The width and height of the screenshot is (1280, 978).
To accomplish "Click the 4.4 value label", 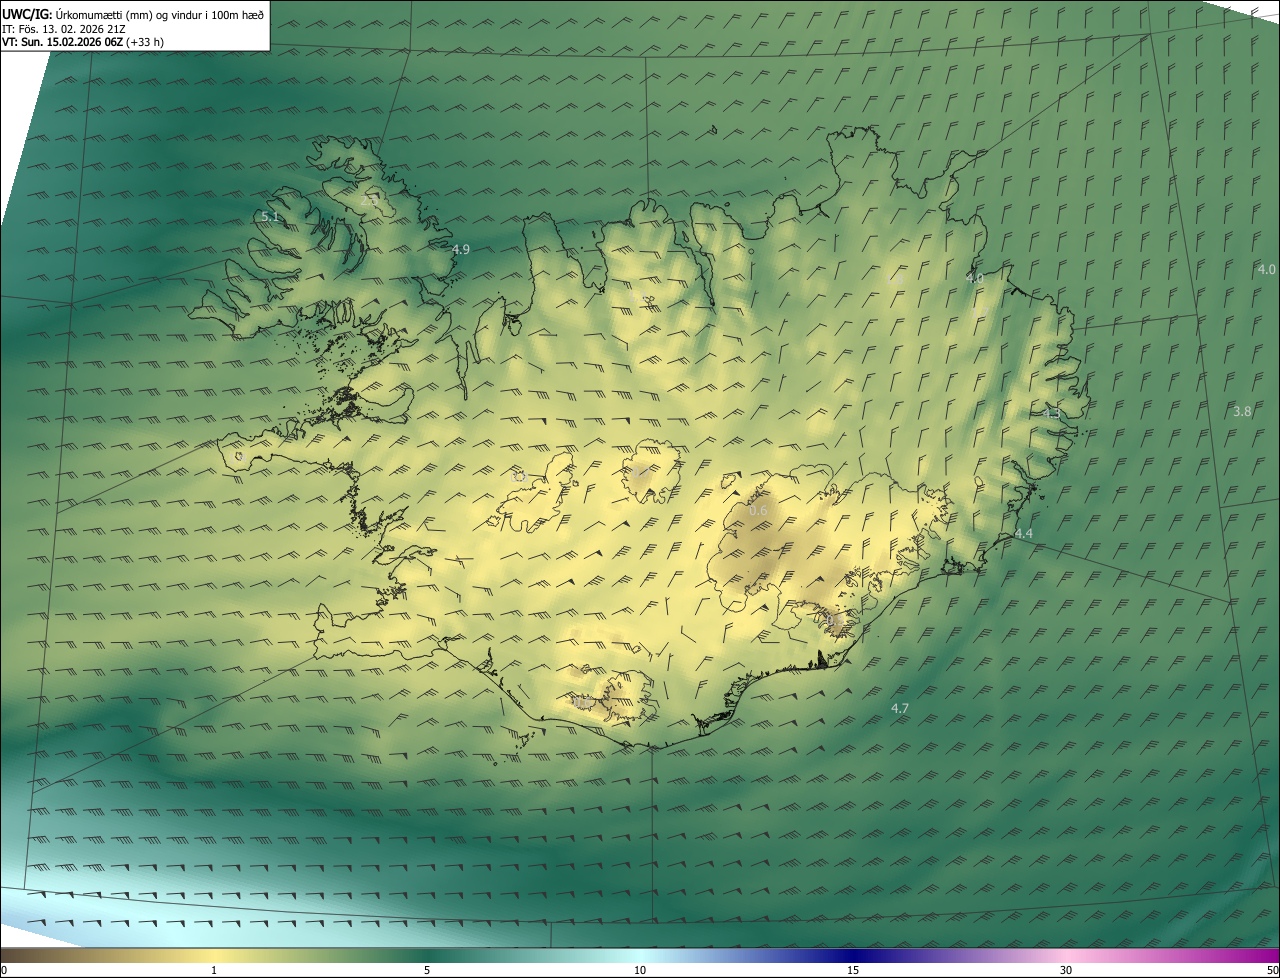I will click(x=1023, y=534).
